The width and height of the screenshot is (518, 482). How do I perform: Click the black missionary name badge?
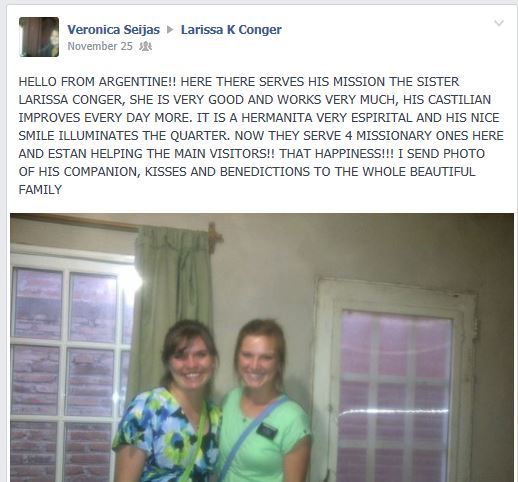click(x=267, y=431)
